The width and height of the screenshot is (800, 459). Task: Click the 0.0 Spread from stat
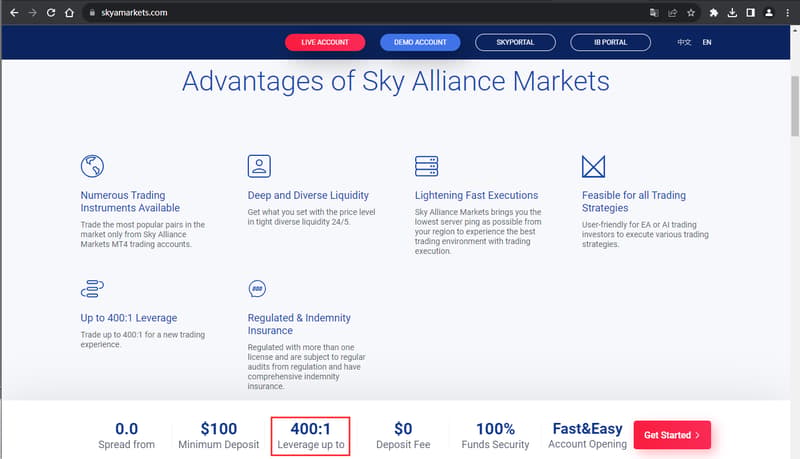point(127,436)
